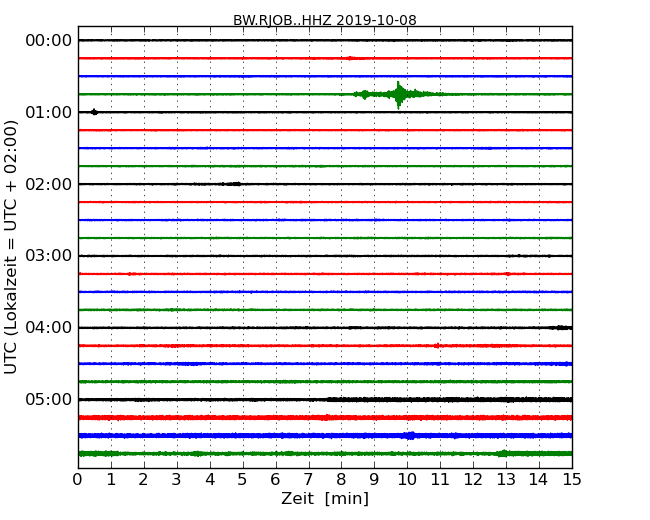Click the 03:00 time label
Viewport: 650px width, 520px height.
click(x=49, y=256)
